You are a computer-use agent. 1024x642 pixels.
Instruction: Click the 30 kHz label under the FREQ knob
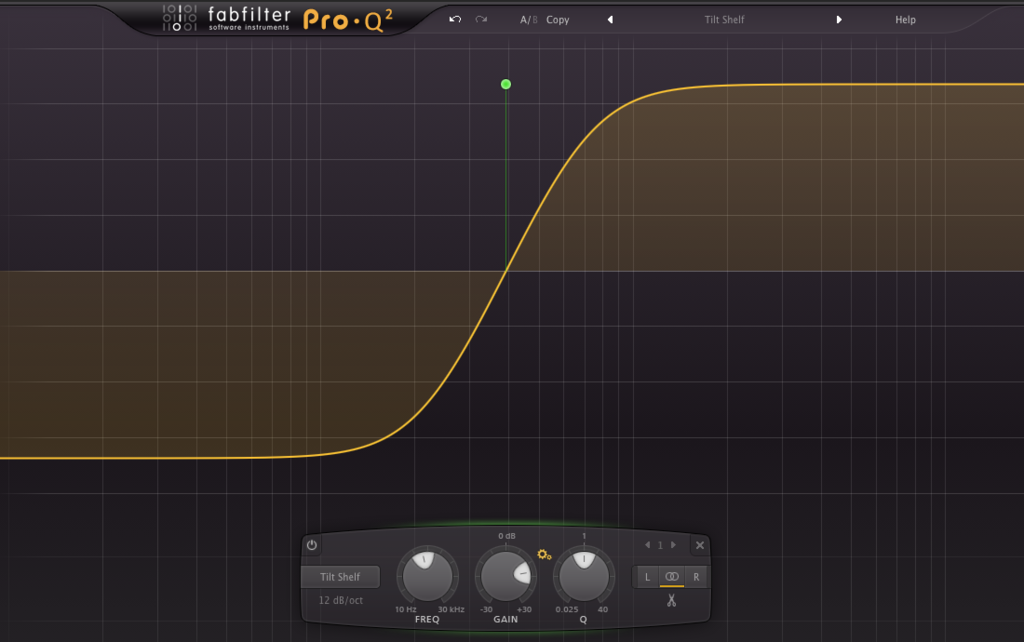pos(451,609)
